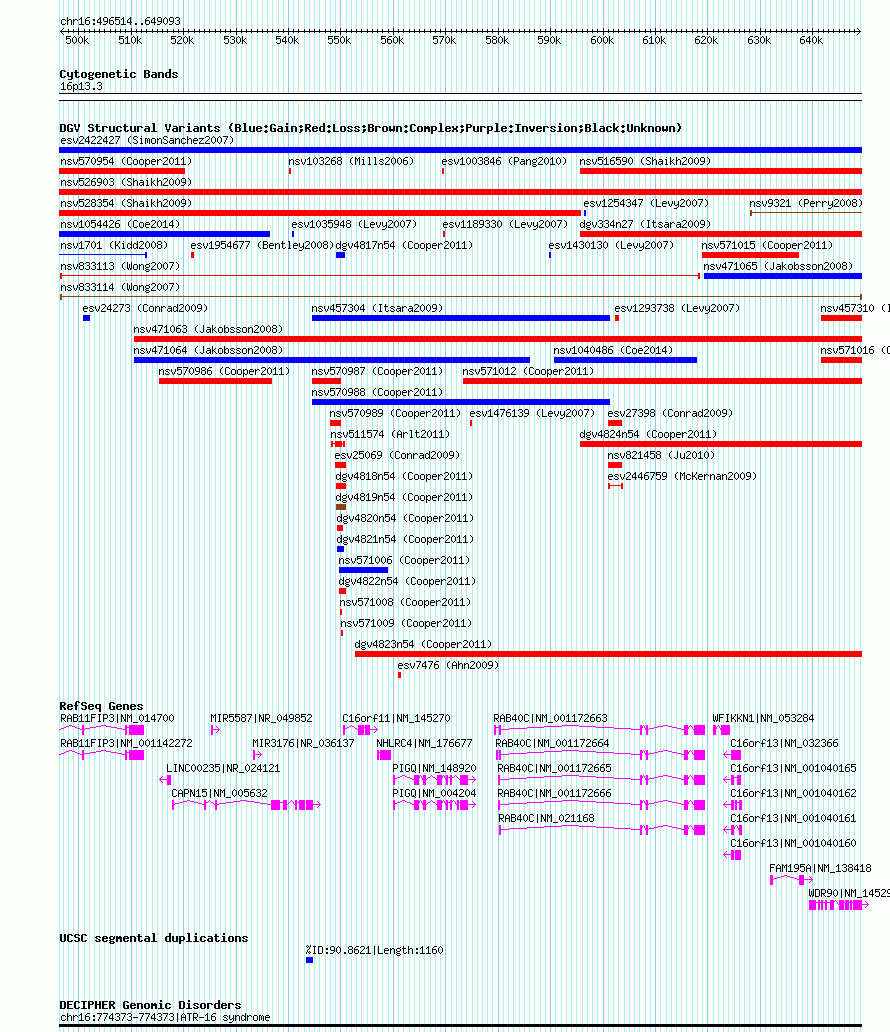Open nsv570986 (Cooper2011) variant
This screenshot has width=890, height=1032.
[x=224, y=372]
